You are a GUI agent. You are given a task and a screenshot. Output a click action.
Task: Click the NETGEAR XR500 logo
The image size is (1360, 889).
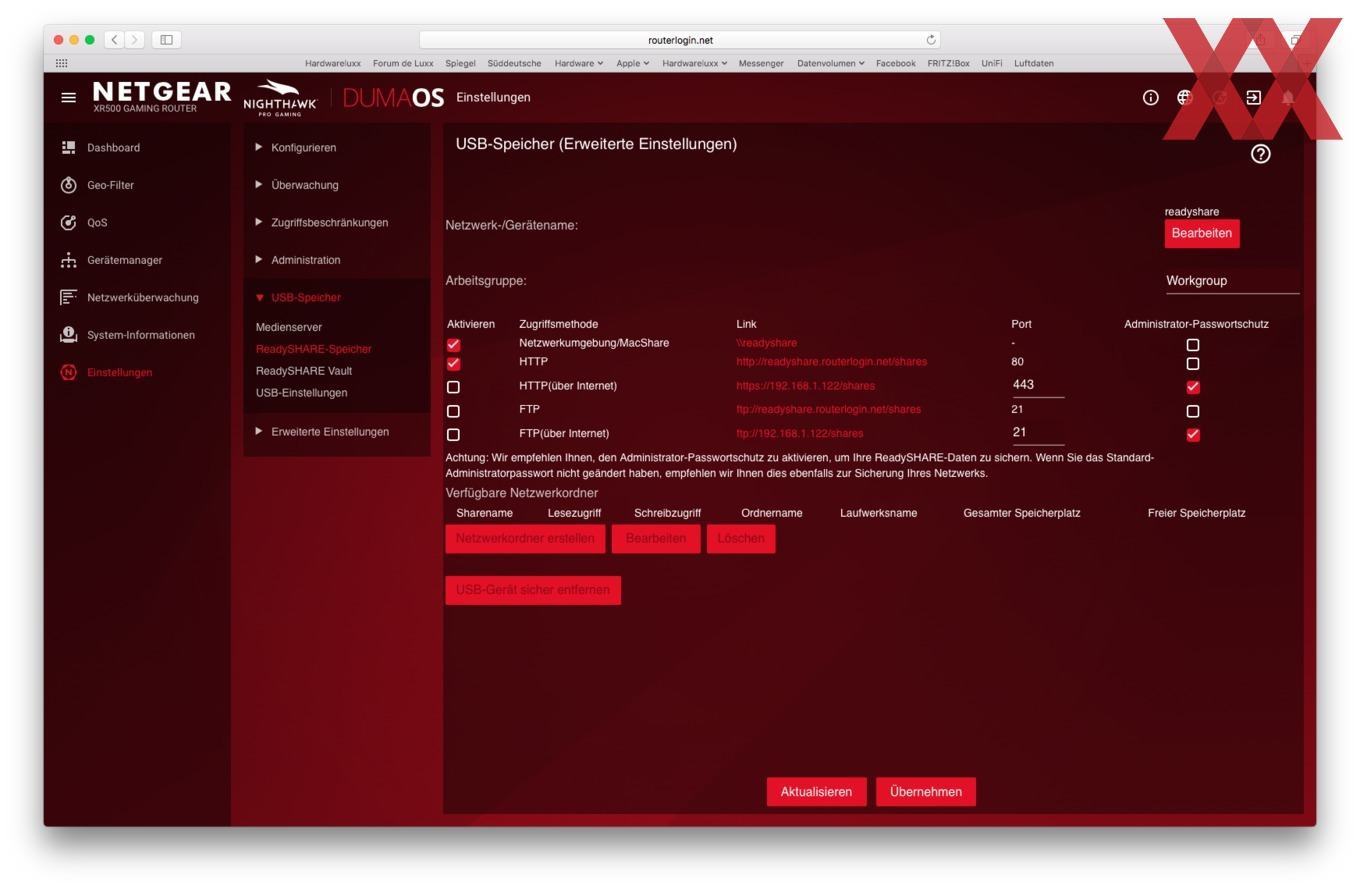161,97
